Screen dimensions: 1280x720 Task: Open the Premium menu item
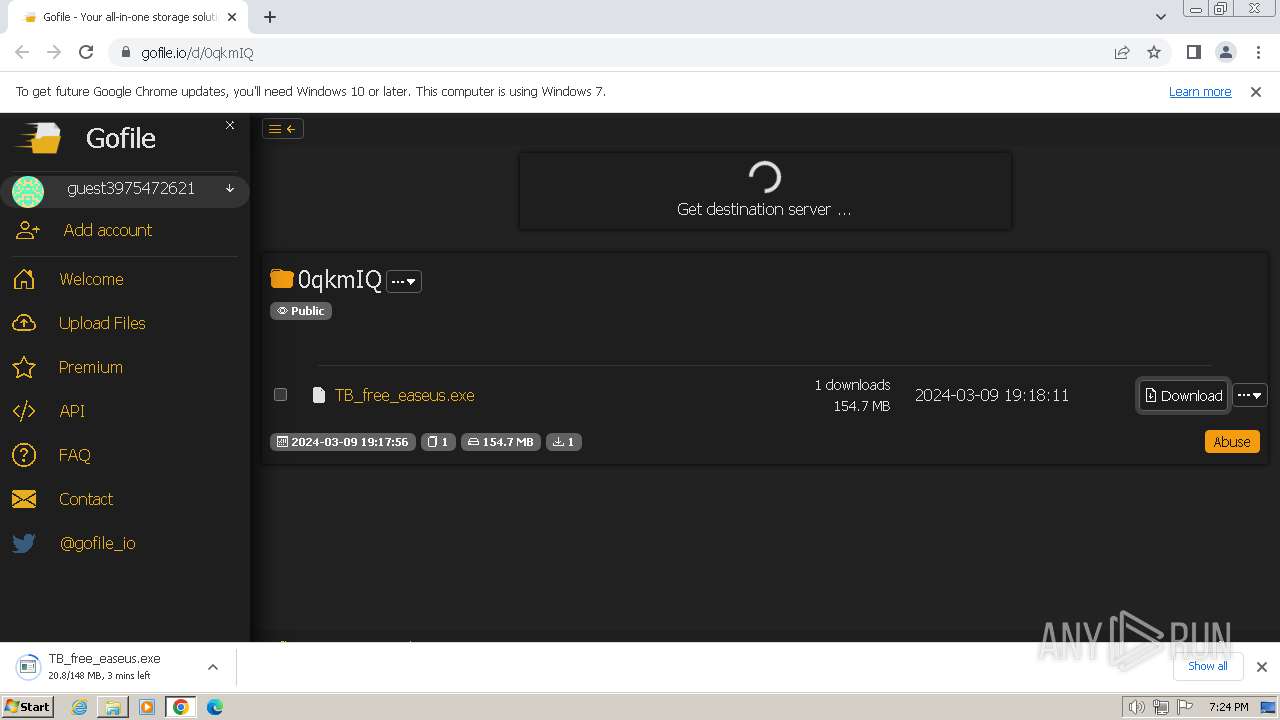(x=91, y=367)
